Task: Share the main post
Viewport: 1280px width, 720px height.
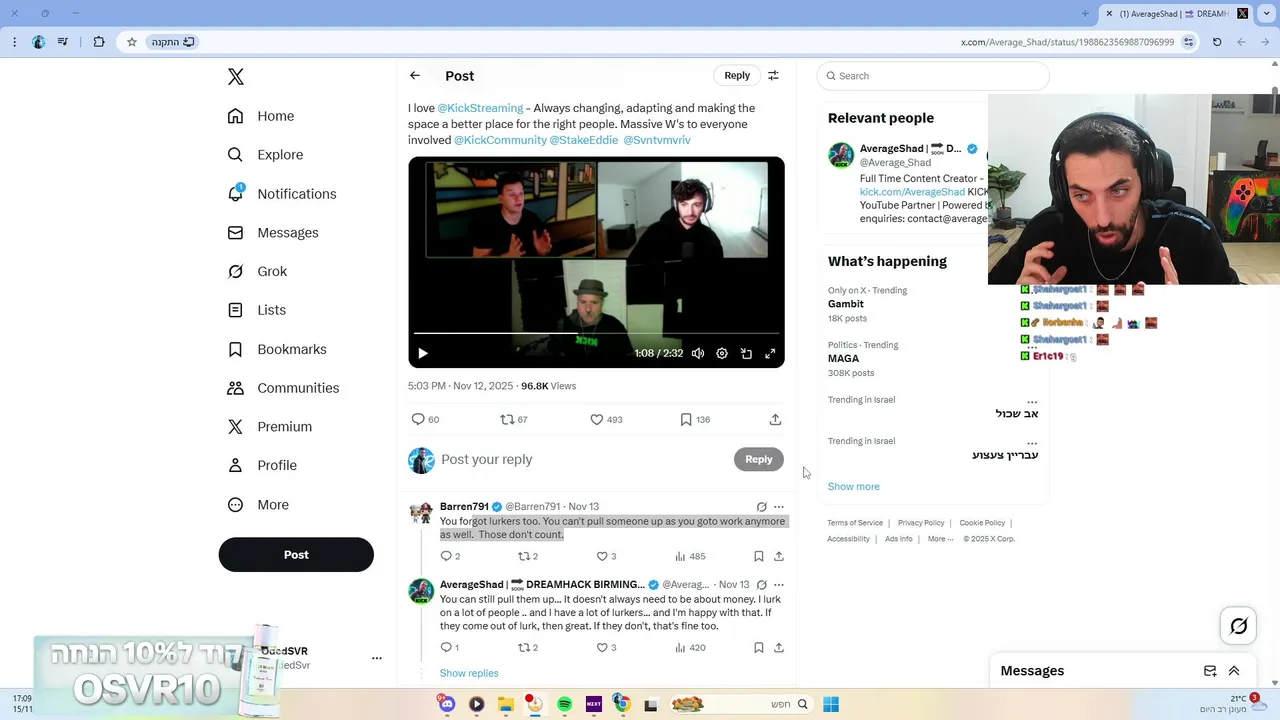Action: click(775, 420)
